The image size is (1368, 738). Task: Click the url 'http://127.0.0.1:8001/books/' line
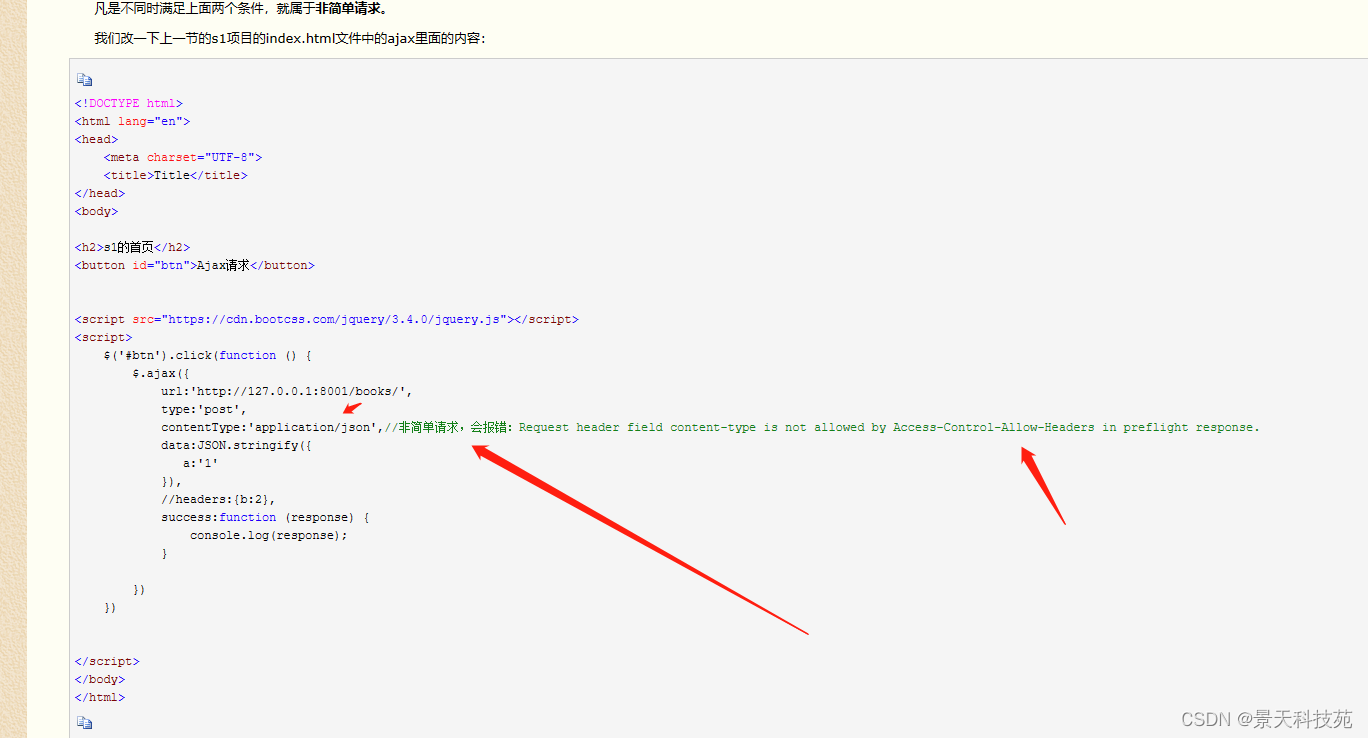(x=287, y=391)
